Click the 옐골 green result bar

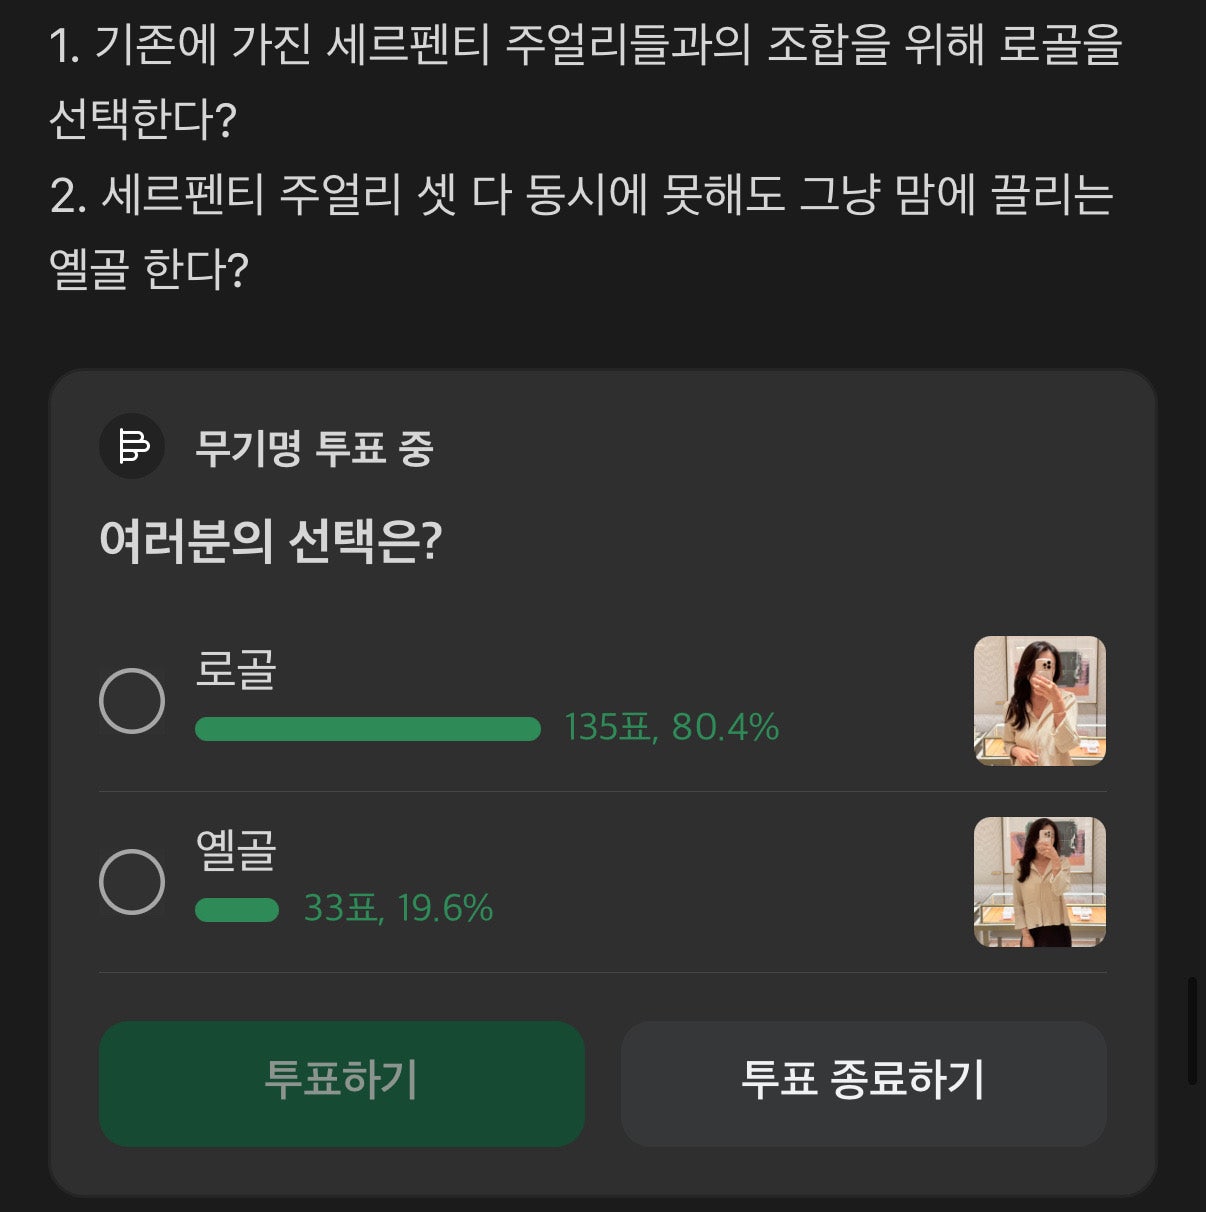point(237,910)
